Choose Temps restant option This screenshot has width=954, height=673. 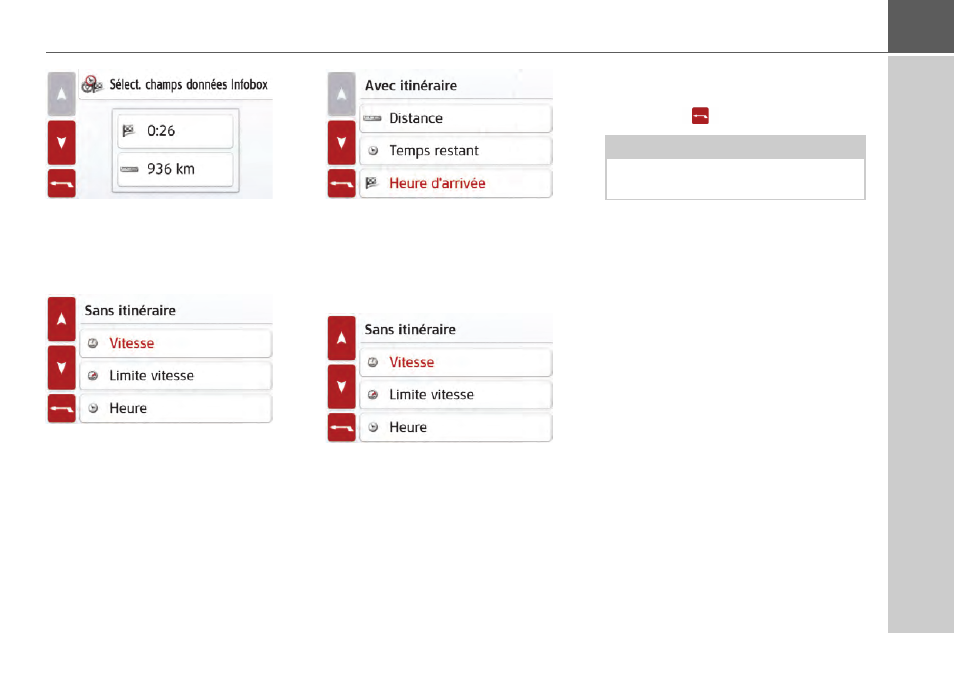[x=456, y=150]
